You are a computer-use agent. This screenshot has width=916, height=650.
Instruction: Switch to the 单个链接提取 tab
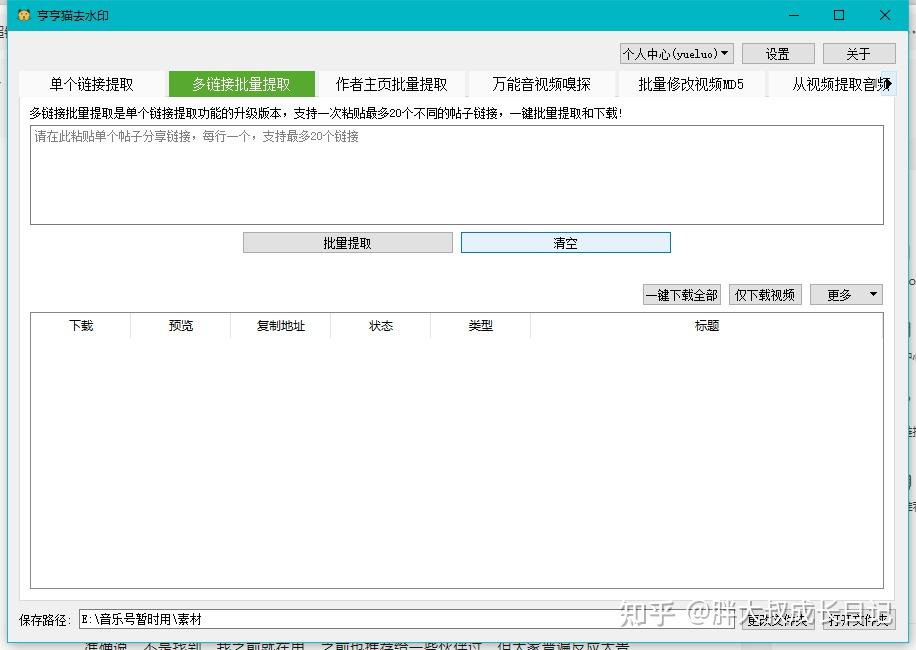(x=92, y=84)
